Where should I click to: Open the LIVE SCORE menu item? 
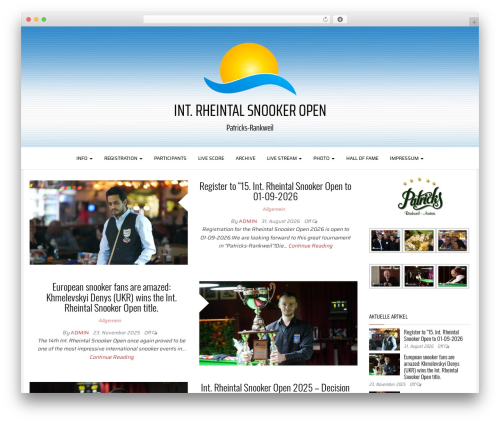click(211, 158)
